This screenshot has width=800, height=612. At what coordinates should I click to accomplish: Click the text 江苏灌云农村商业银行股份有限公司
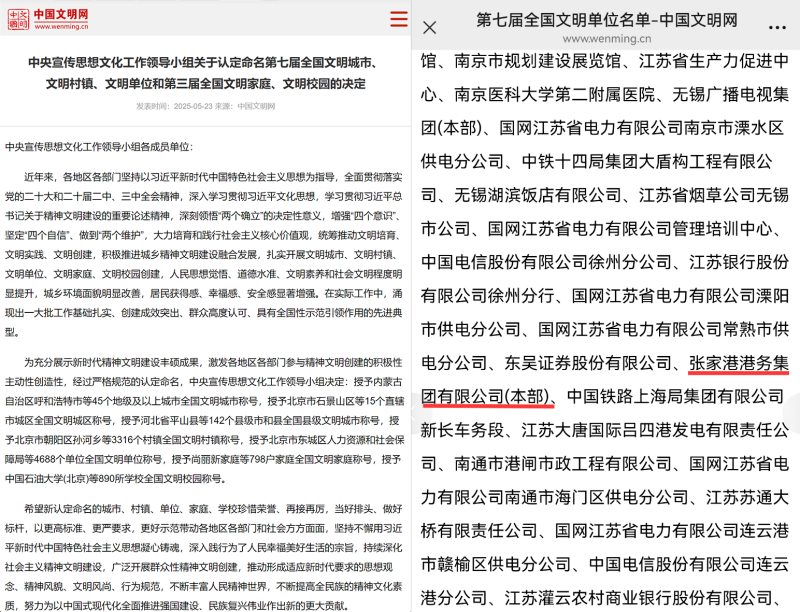tap(638, 598)
